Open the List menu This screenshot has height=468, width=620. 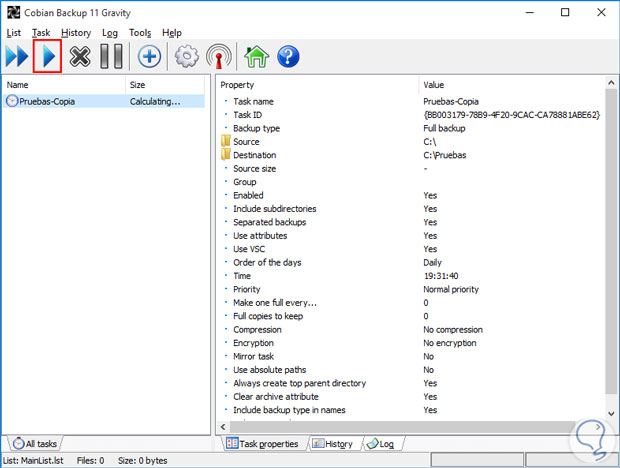tap(13, 33)
